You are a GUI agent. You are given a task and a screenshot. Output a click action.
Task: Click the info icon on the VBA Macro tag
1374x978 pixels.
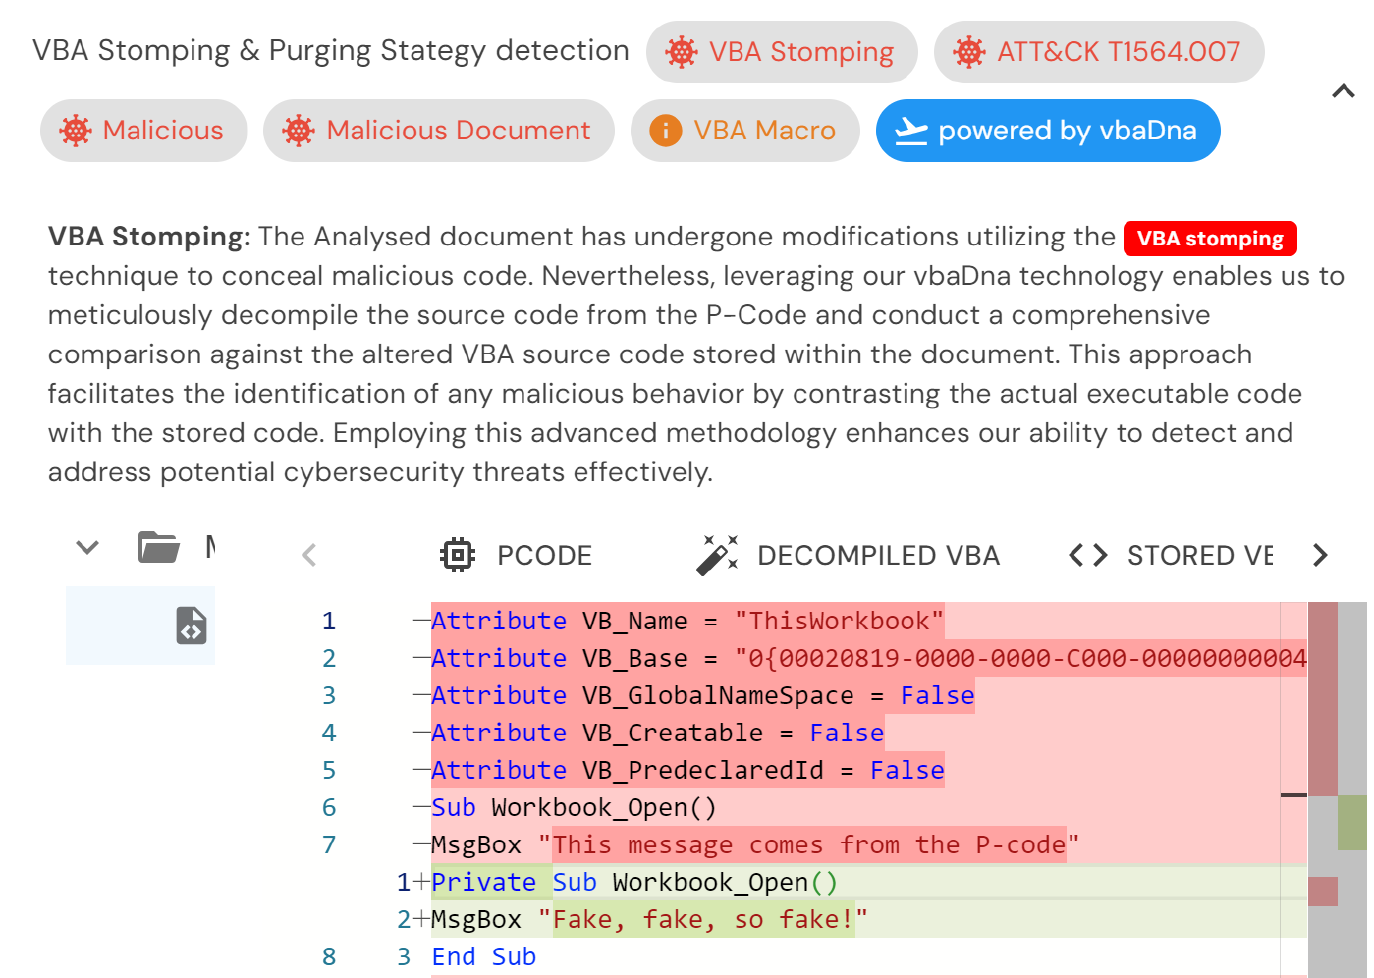click(x=664, y=130)
